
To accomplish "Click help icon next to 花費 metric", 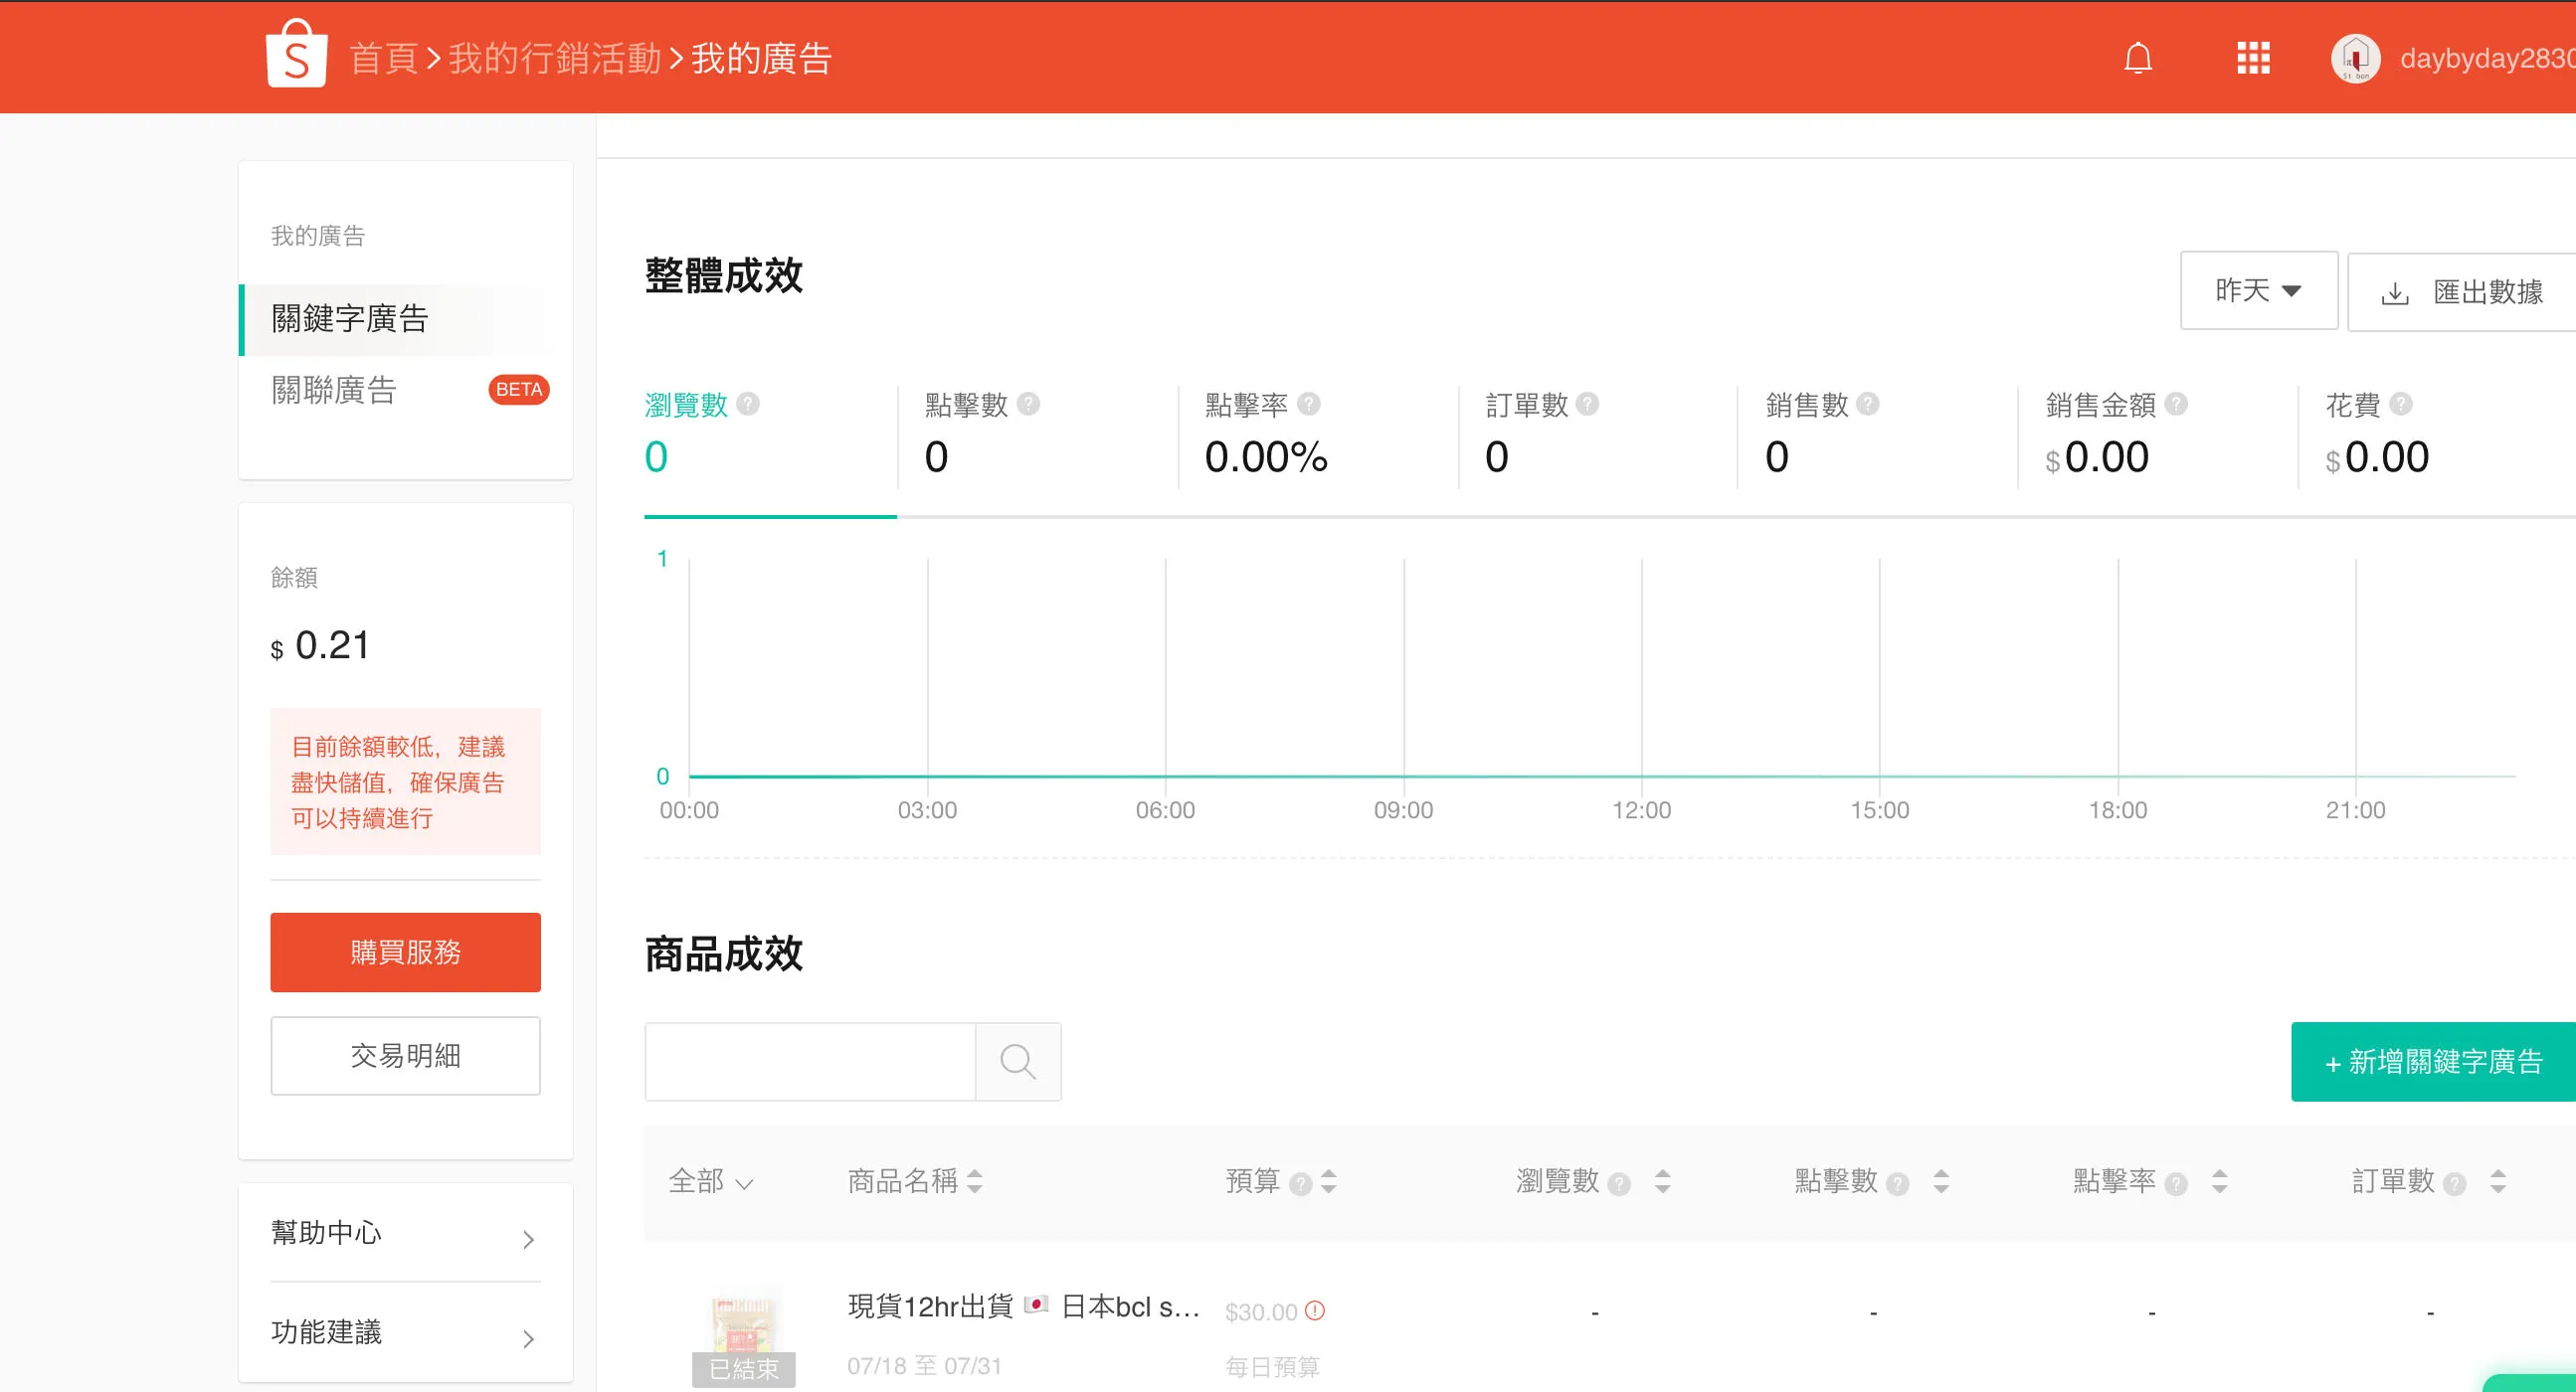I will pyautogui.click(x=2400, y=404).
